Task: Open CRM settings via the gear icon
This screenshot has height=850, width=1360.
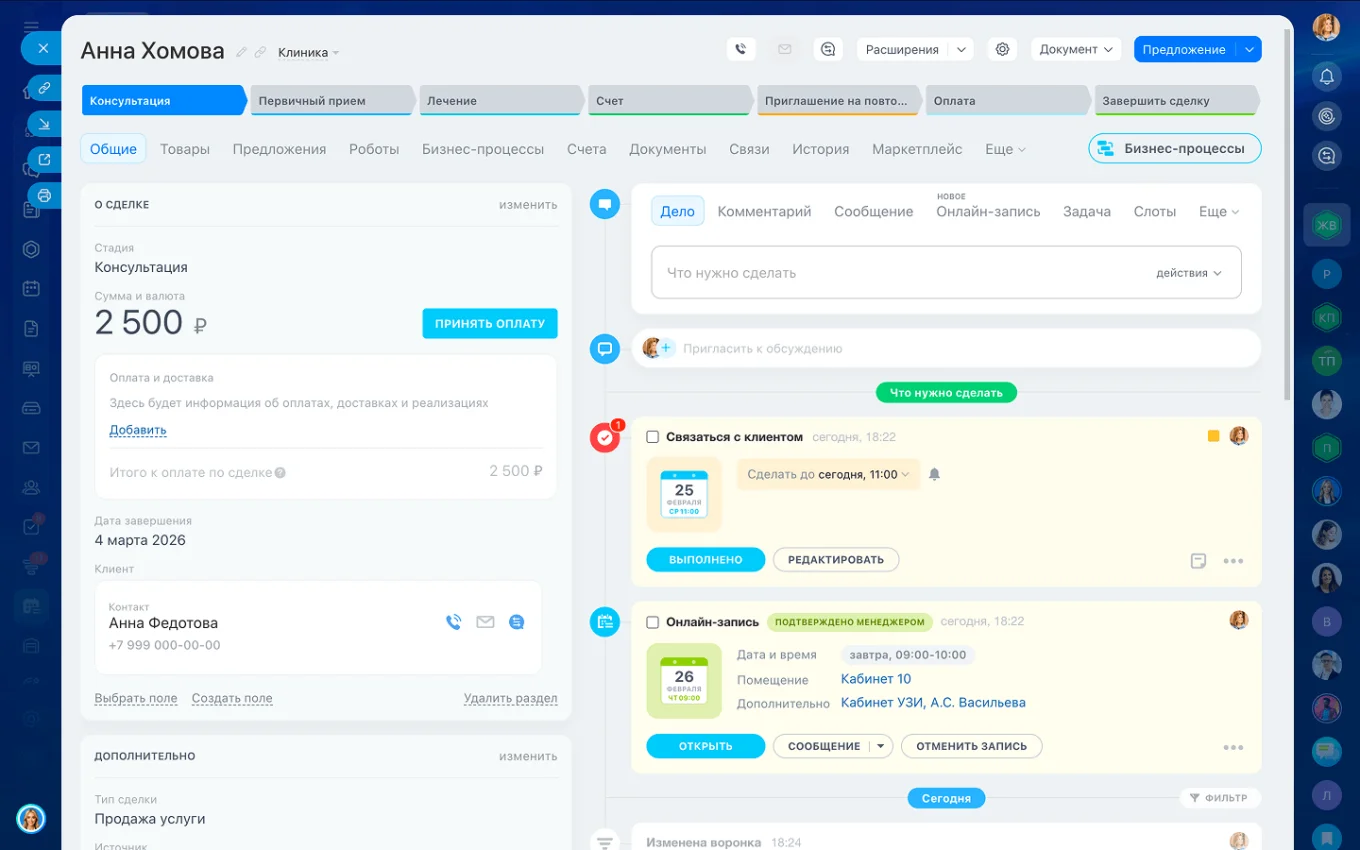Action: point(1002,48)
